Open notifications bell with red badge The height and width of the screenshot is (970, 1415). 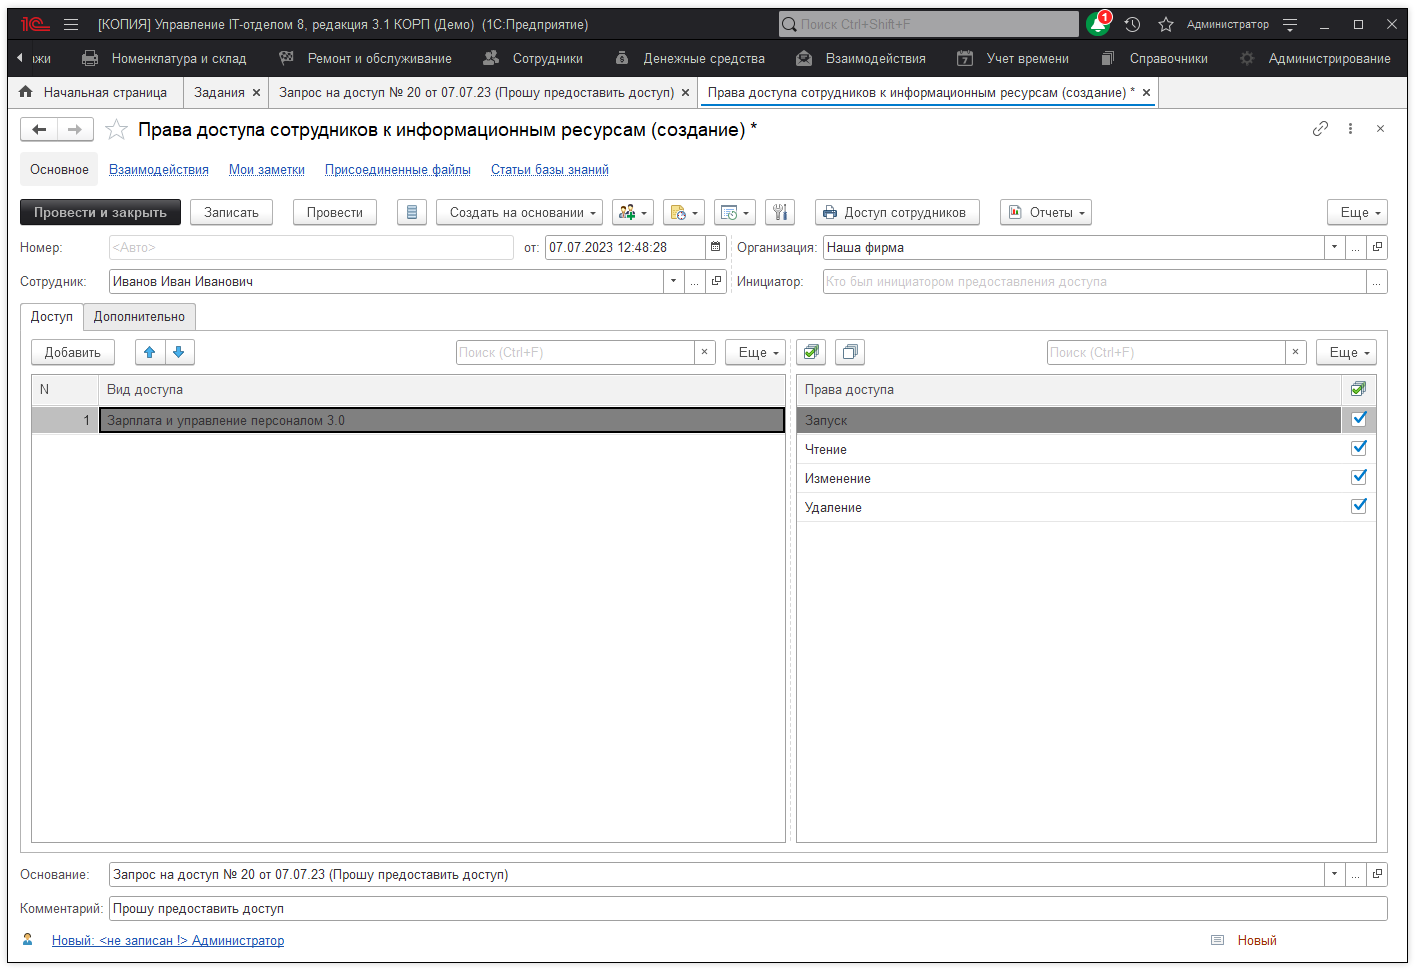(x=1099, y=24)
